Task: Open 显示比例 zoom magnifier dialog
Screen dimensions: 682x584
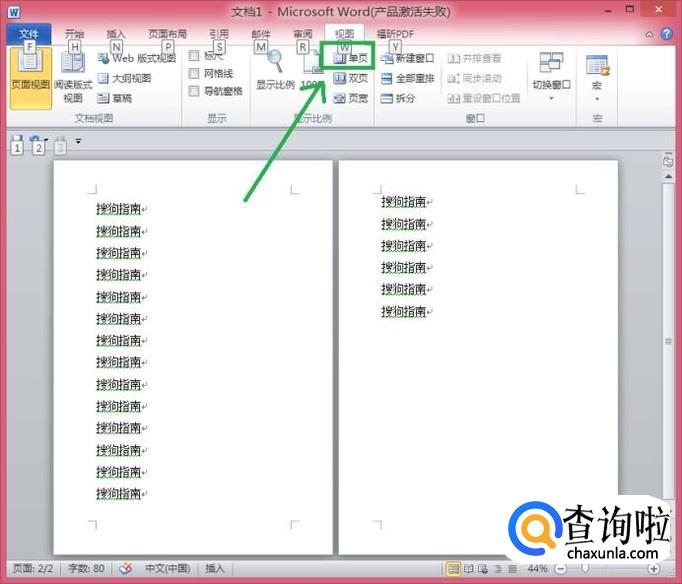Action: (275, 70)
